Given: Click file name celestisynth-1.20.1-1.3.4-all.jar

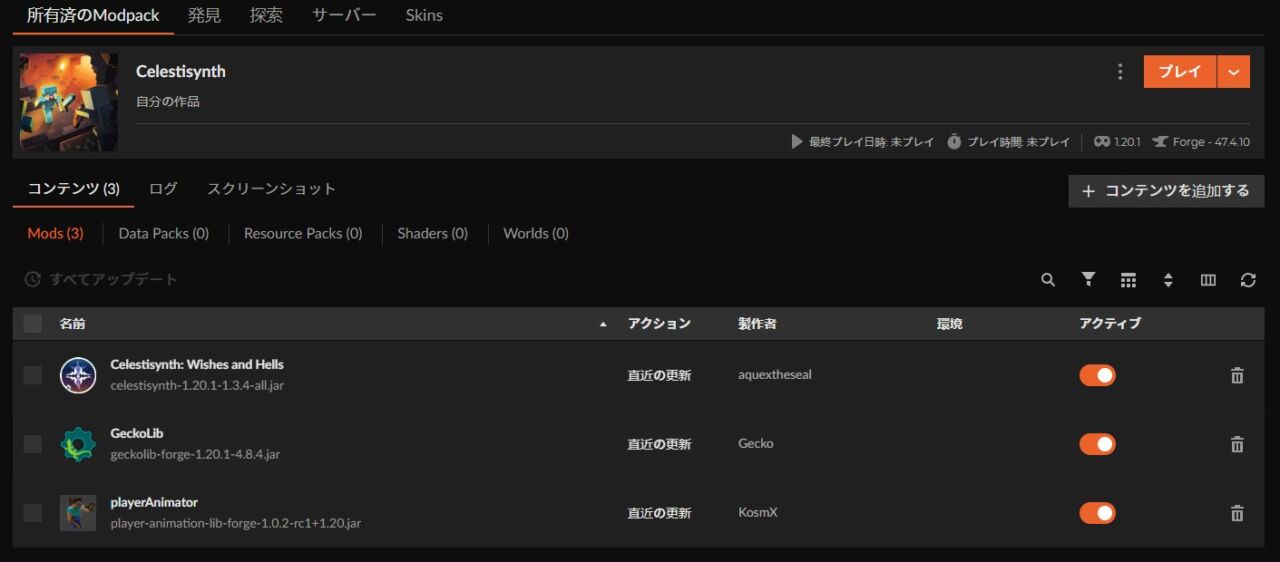Looking at the screenshot, I should (197, 386).
